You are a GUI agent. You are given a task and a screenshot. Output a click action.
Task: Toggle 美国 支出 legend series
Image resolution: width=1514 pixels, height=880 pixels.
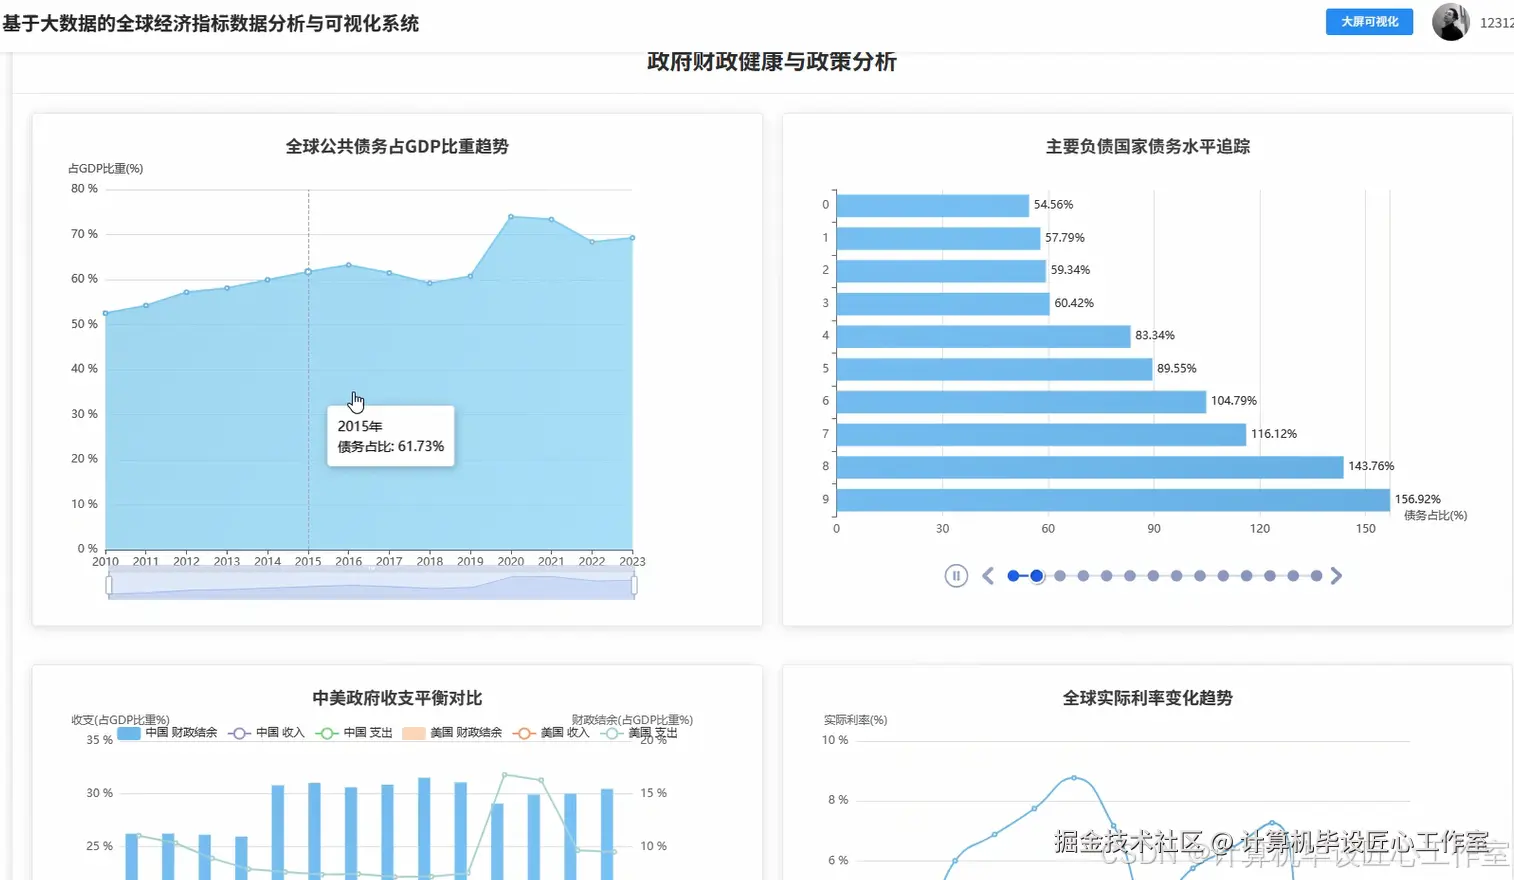(x=639, y=733)
